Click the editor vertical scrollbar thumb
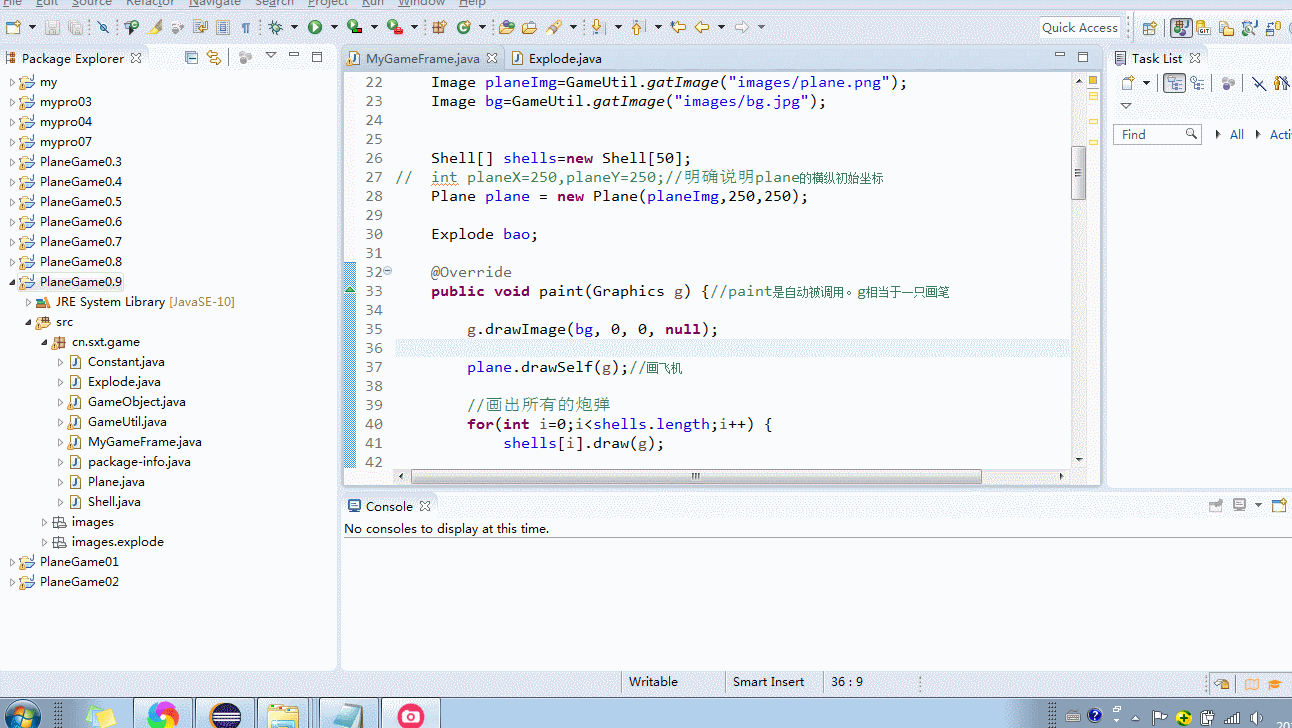This screenshot has height=728, width=1292. (x=1078, y=173)
